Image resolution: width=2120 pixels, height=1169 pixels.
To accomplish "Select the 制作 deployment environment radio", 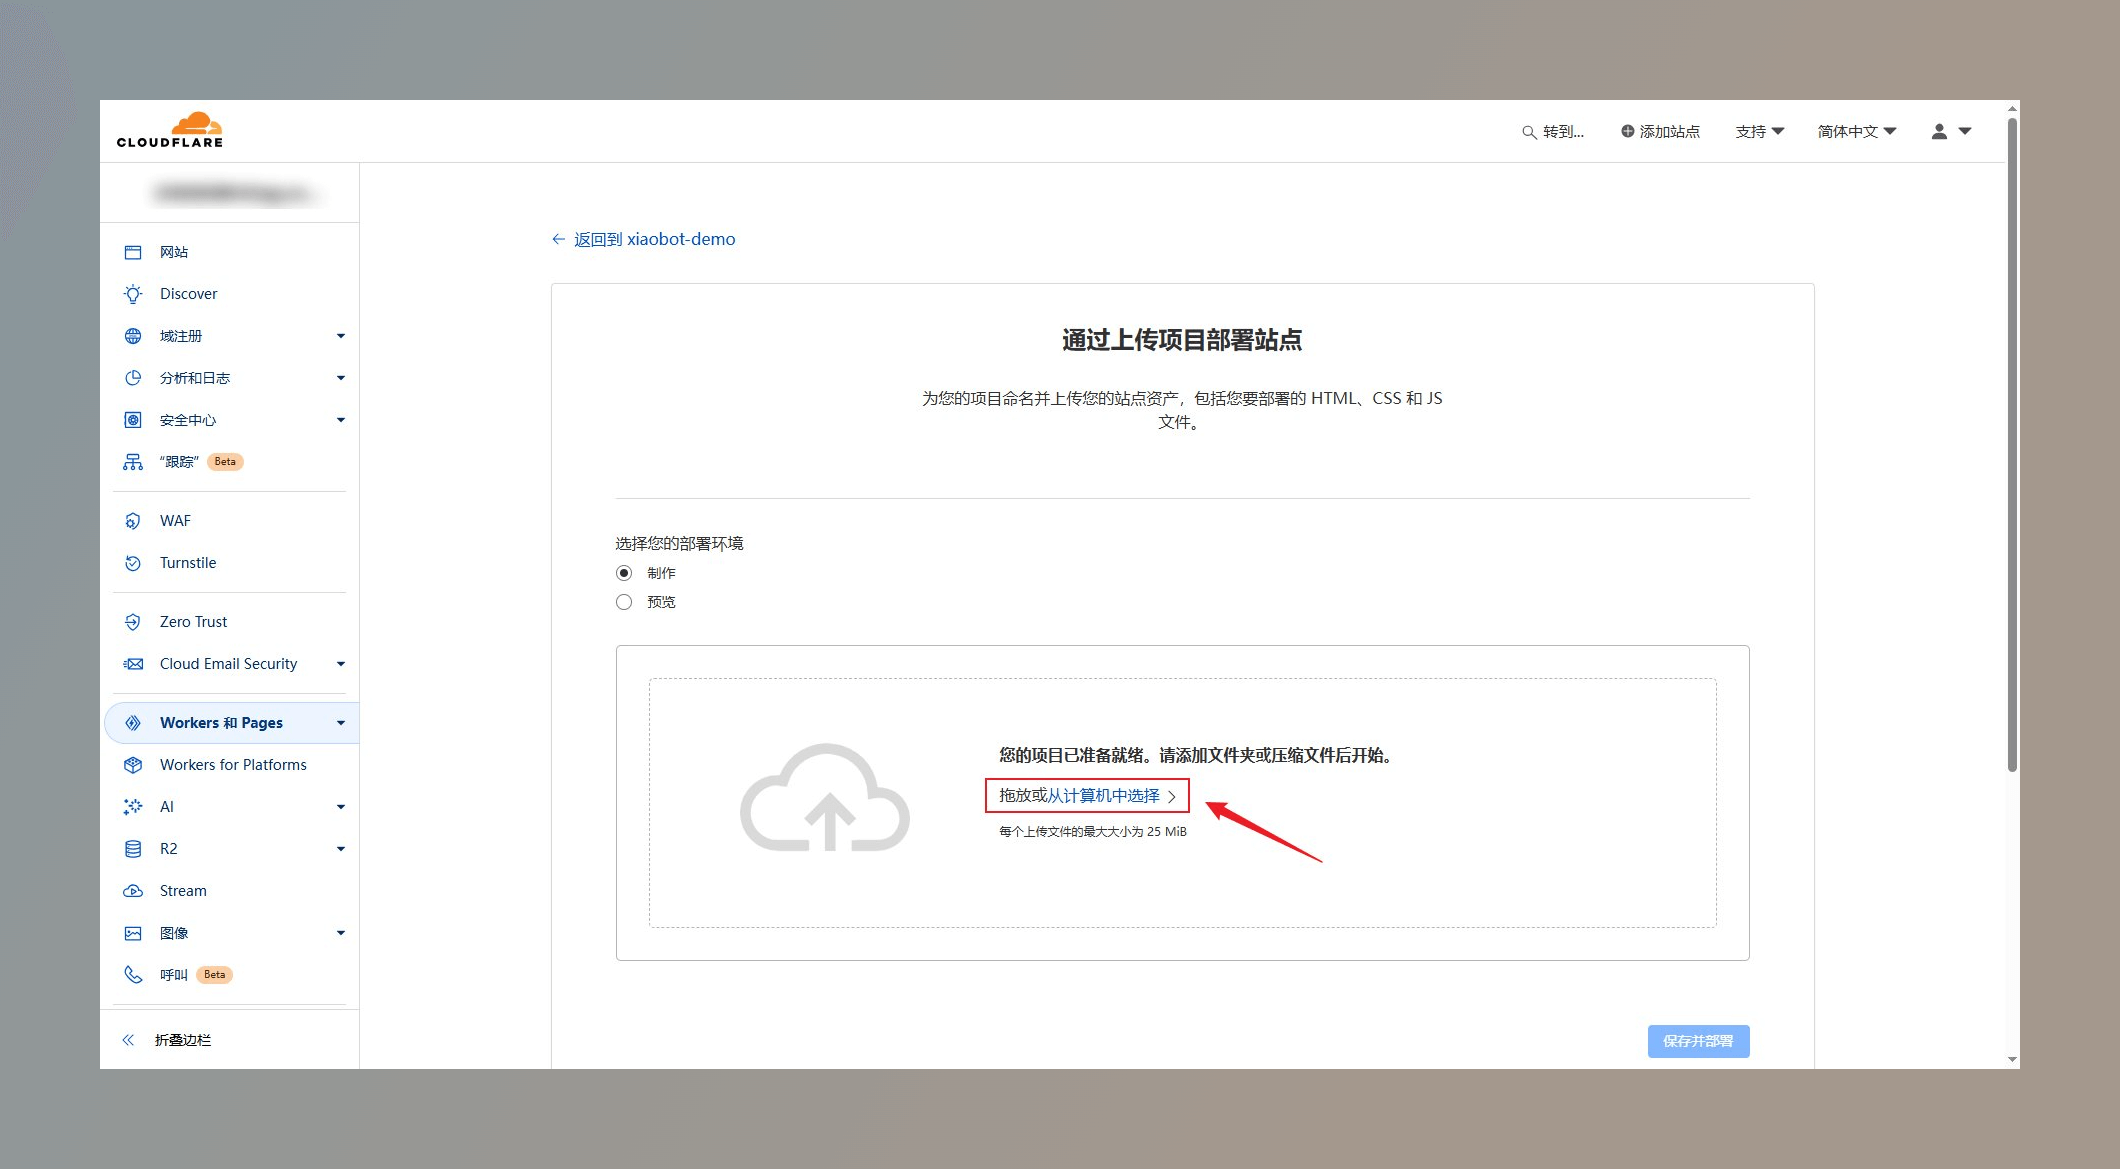I will 624,573.
